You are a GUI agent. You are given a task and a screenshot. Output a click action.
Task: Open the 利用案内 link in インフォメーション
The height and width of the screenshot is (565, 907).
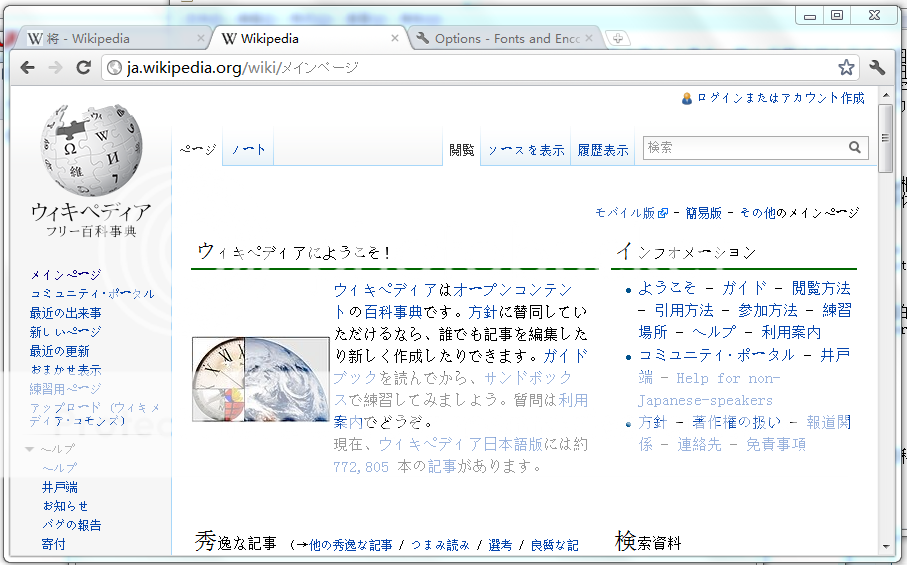791,332
